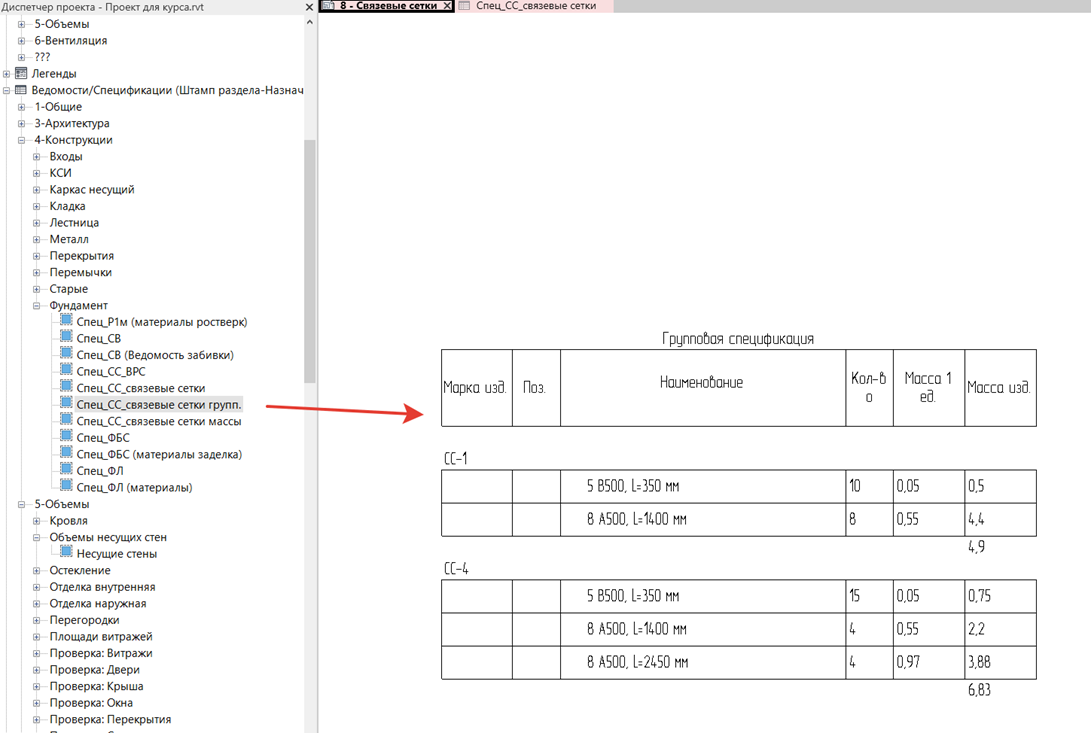This screenshot has height=733, width=1091.
Task: Click the Легенды node icon
Action: pos(21,72)
